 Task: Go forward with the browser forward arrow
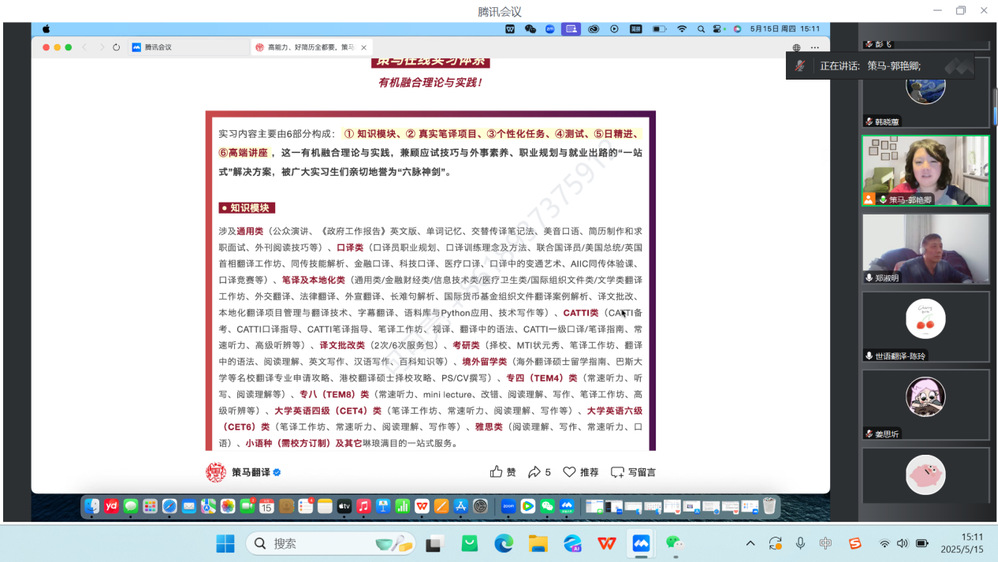[101, 47]
